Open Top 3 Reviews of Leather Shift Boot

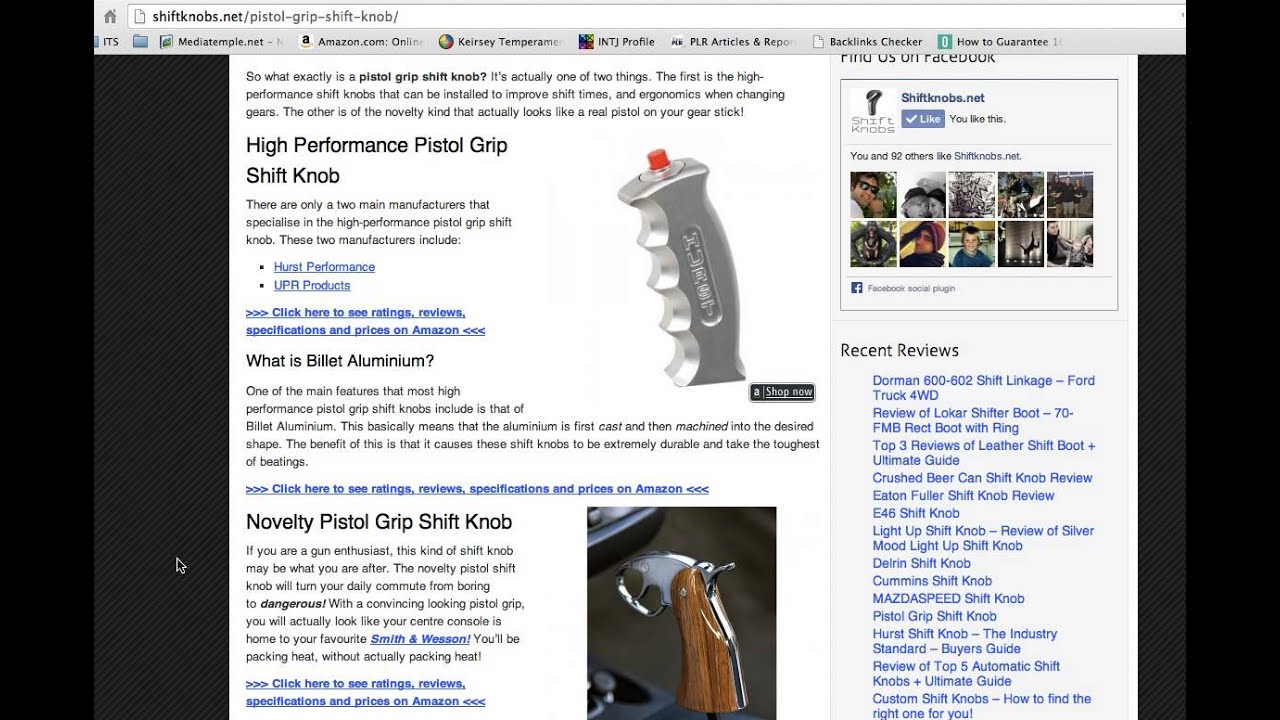pyautogui.click(x=984, y=453)
